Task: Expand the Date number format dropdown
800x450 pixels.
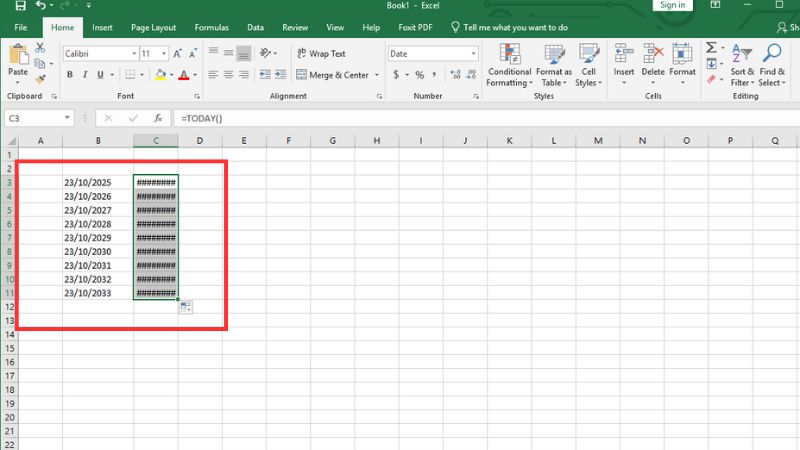Action: pyautogui.click(x=473, y=54)
